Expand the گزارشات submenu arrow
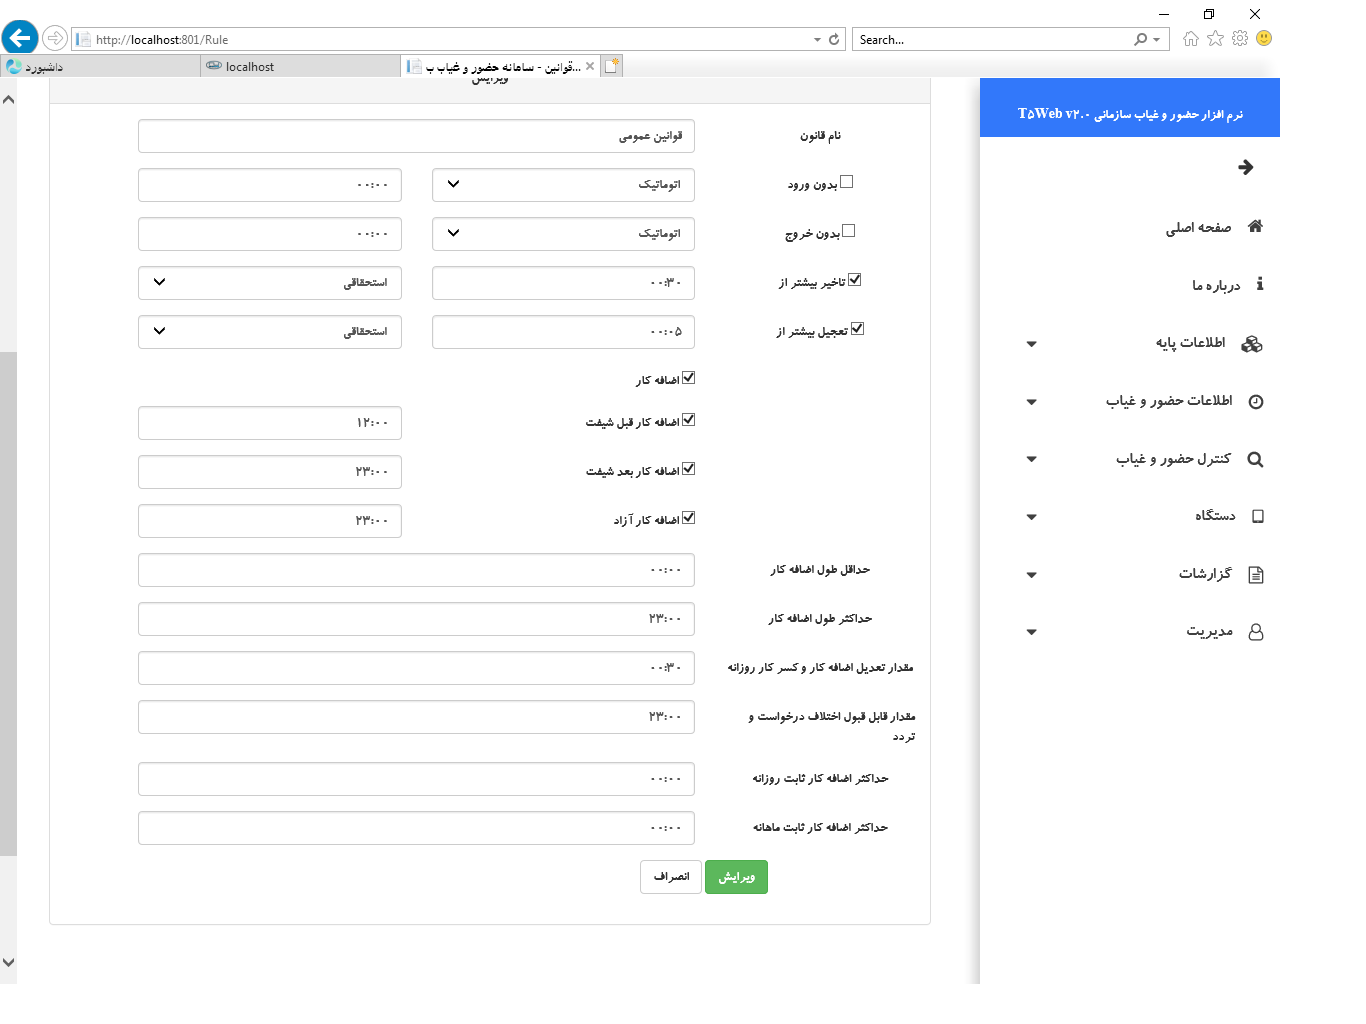This screenshot has width=1366, height=1024. (1032, 575)
